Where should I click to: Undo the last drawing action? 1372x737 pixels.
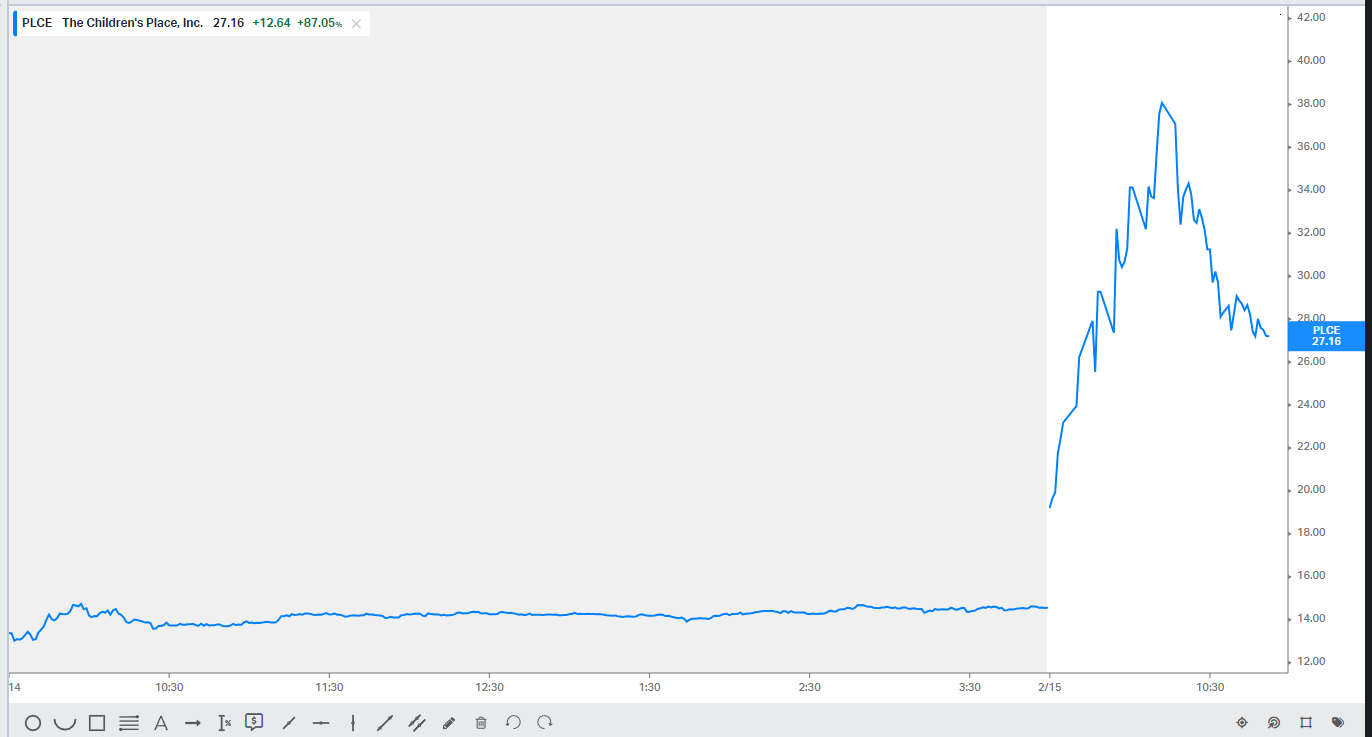coord(513,722)
